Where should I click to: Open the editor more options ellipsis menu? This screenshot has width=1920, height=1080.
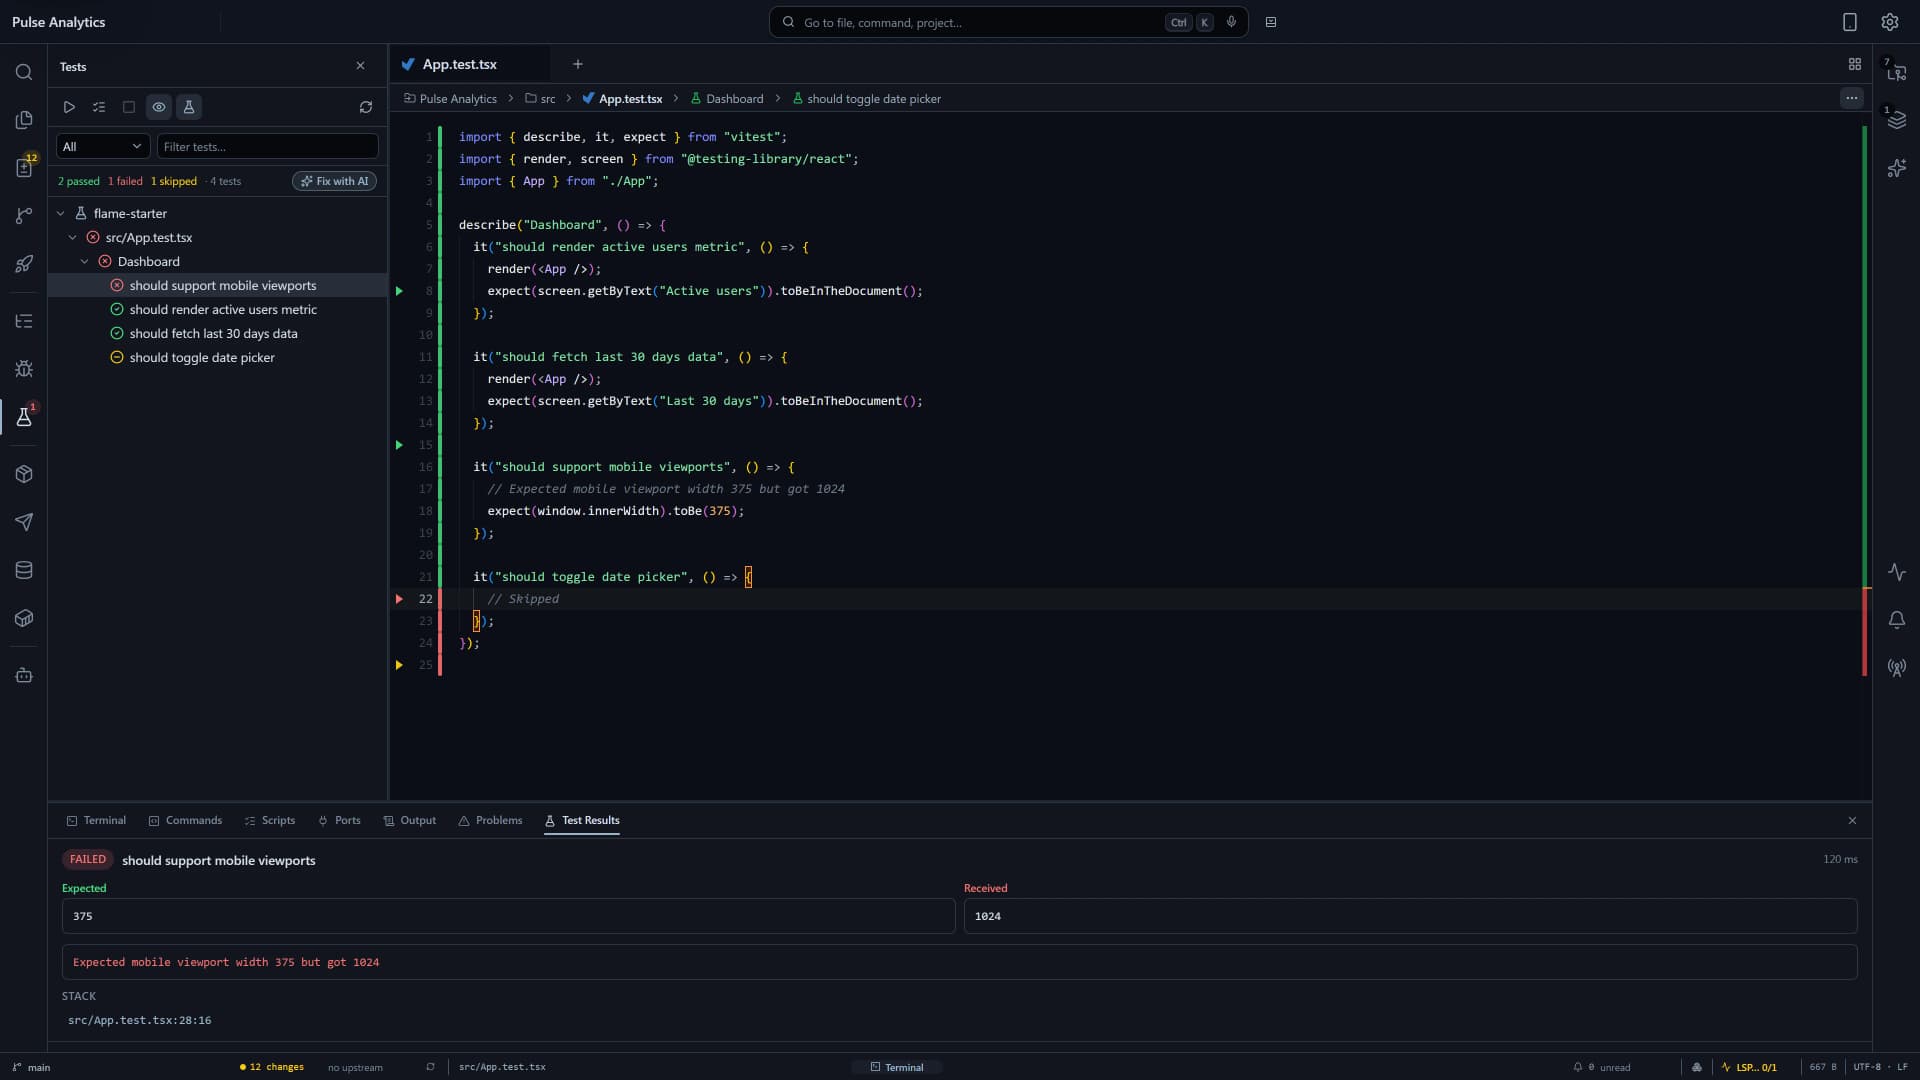click(x=1851, y=98)
